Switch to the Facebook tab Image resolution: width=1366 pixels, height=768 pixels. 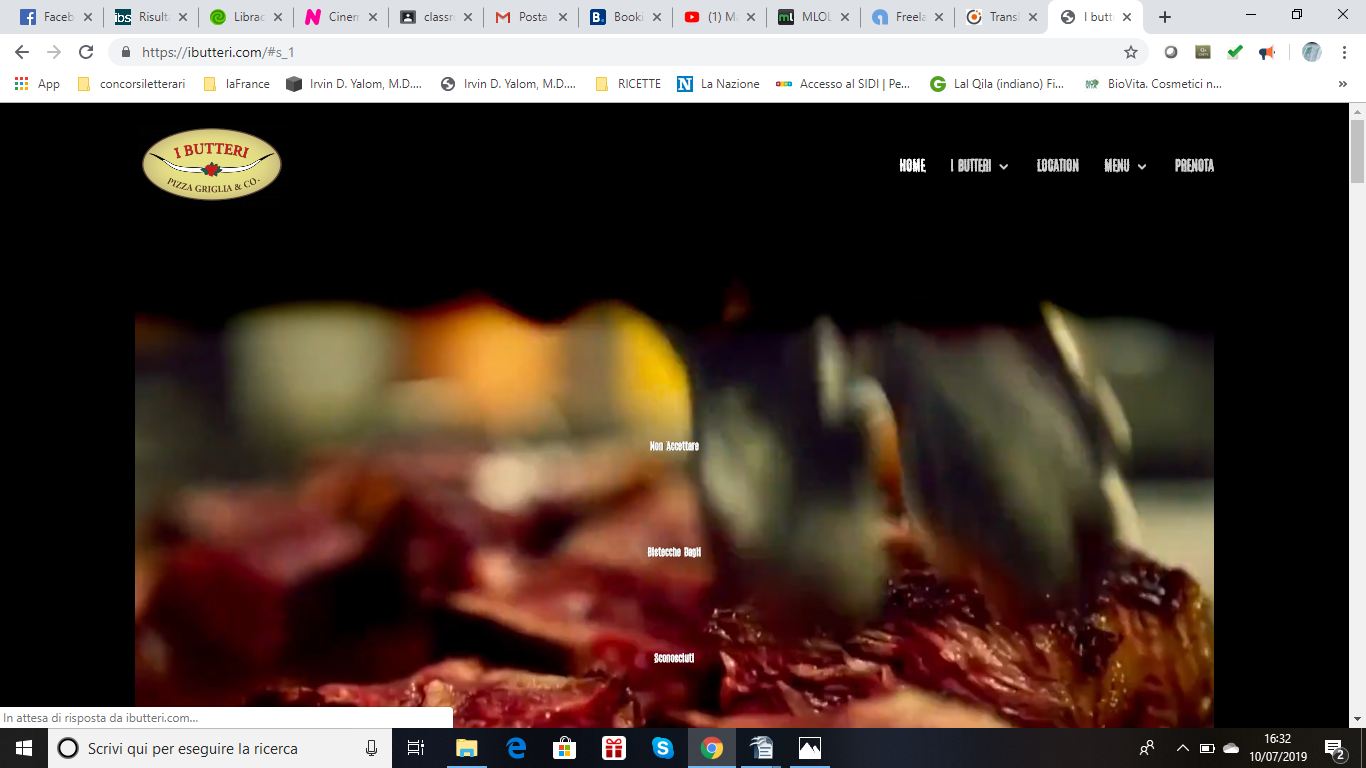coord(57,17)
